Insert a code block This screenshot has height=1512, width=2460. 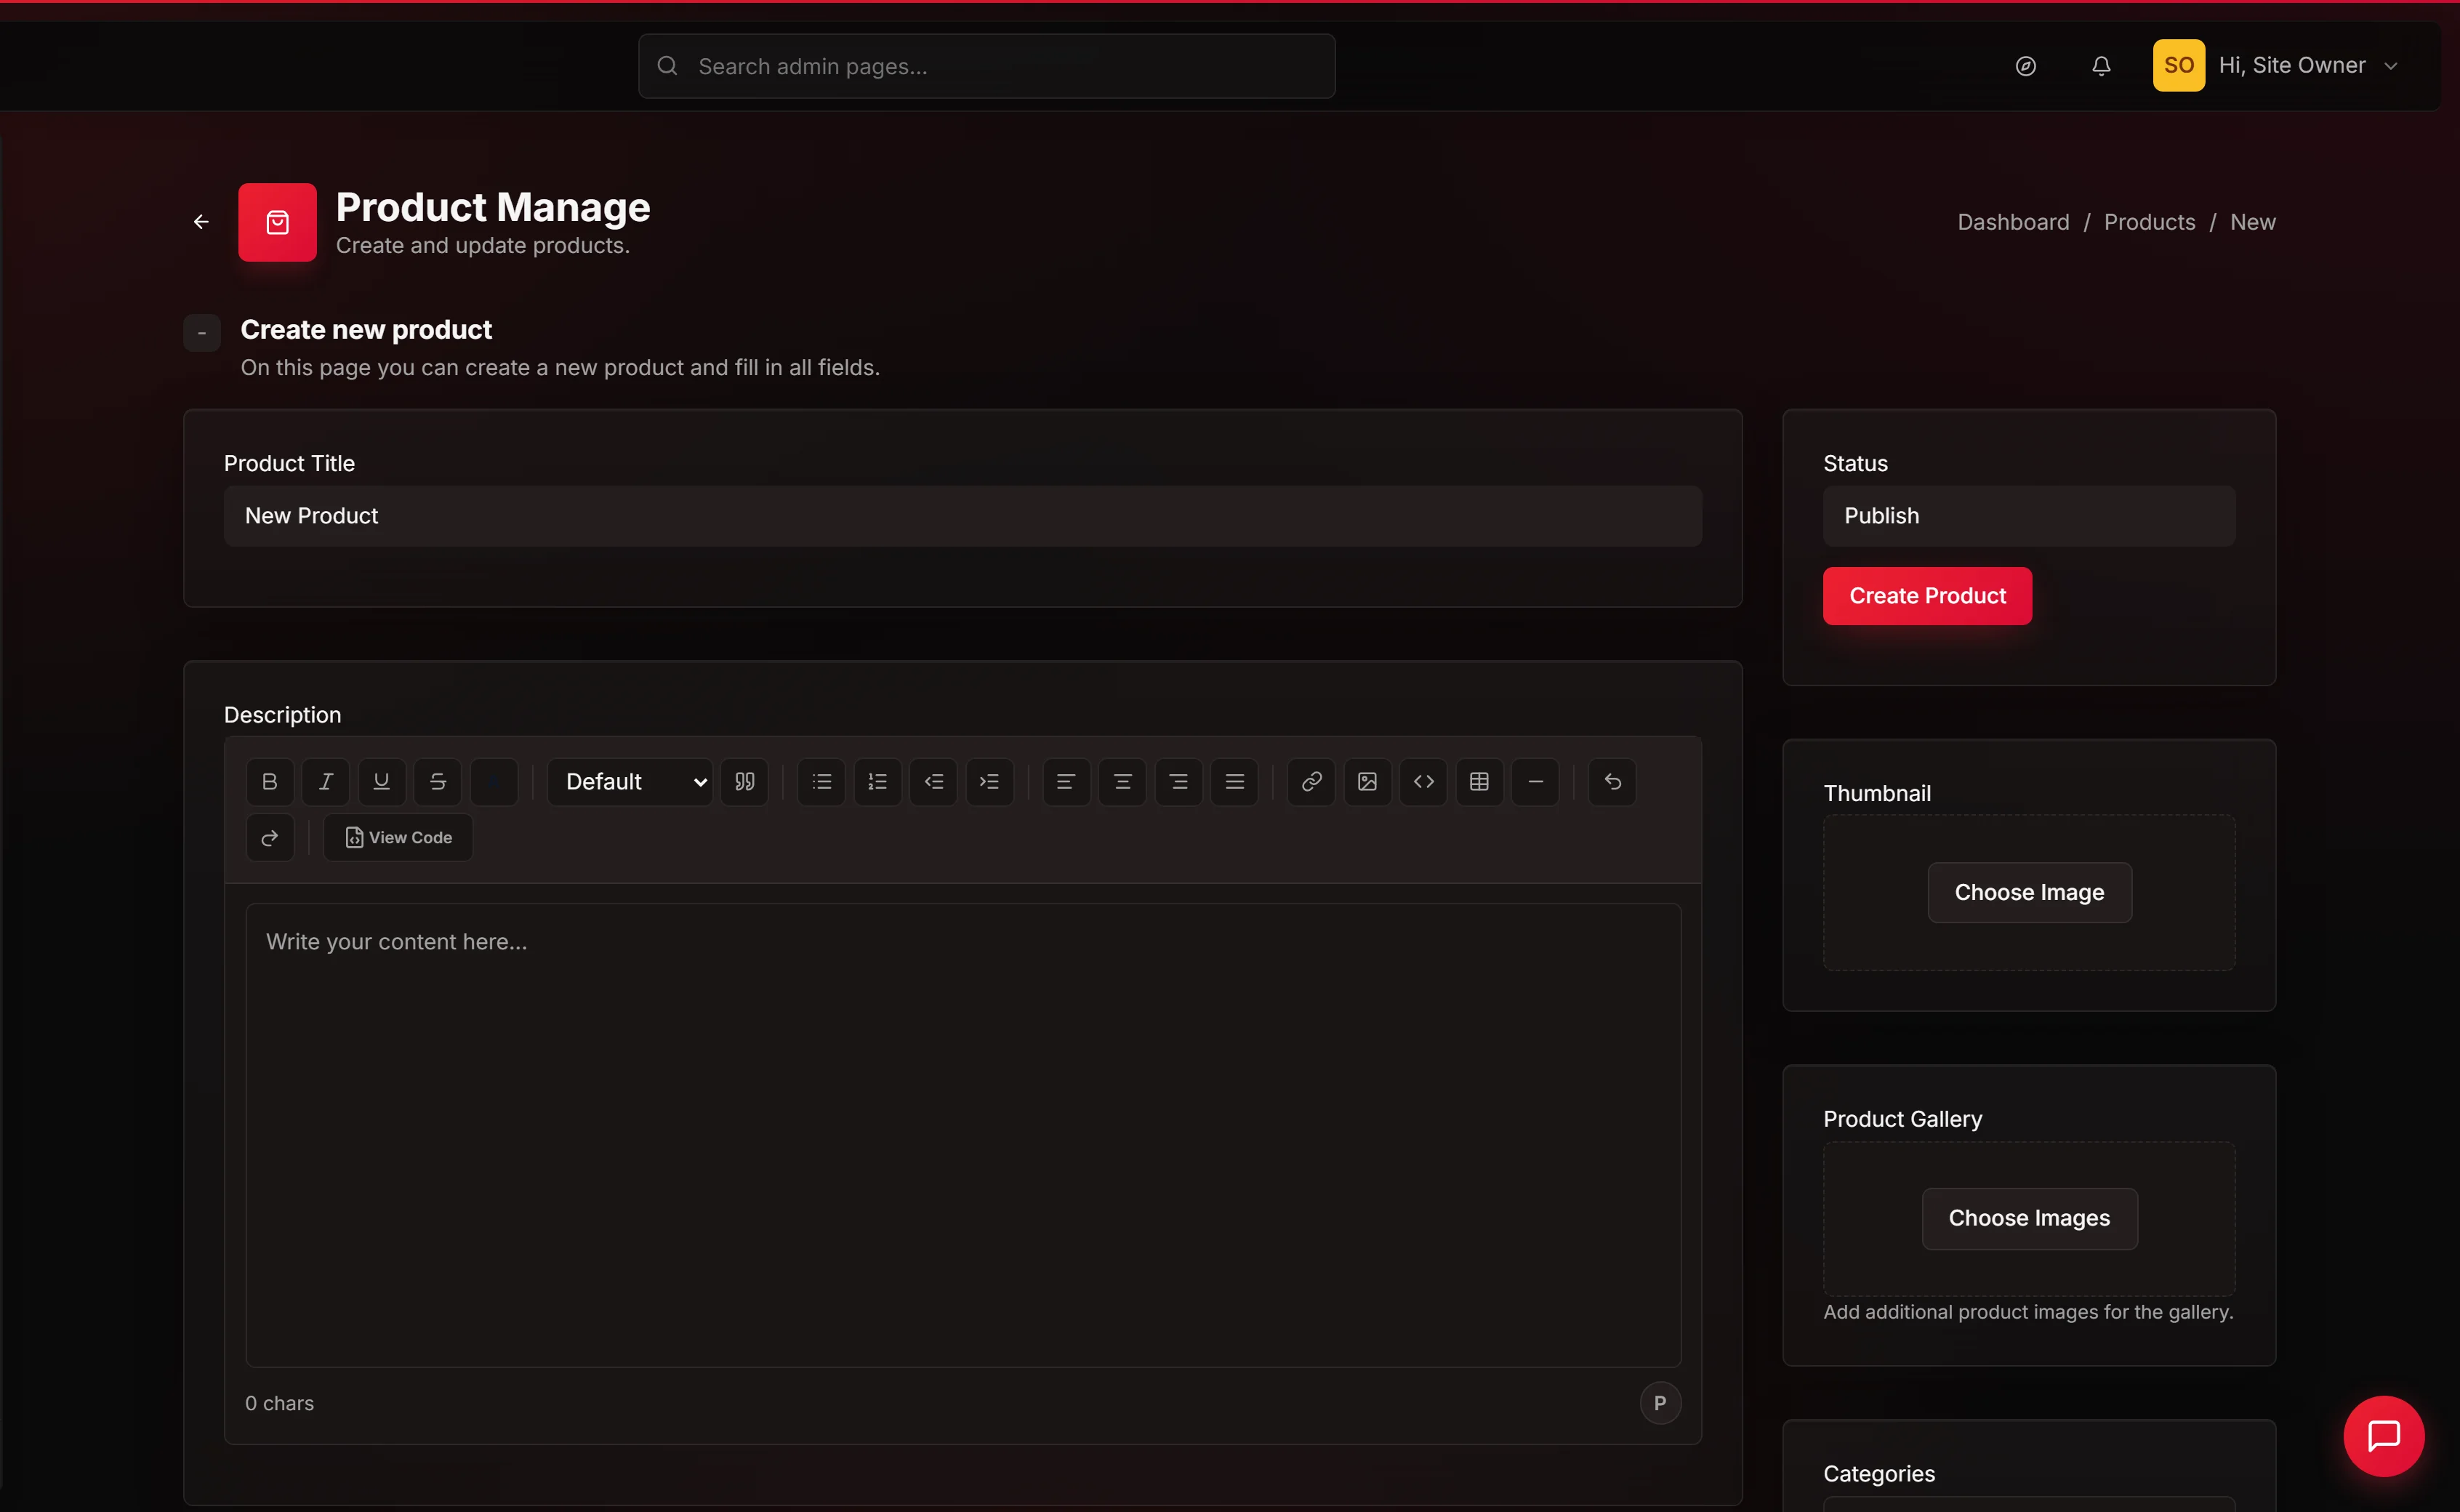pos(1424,782)
